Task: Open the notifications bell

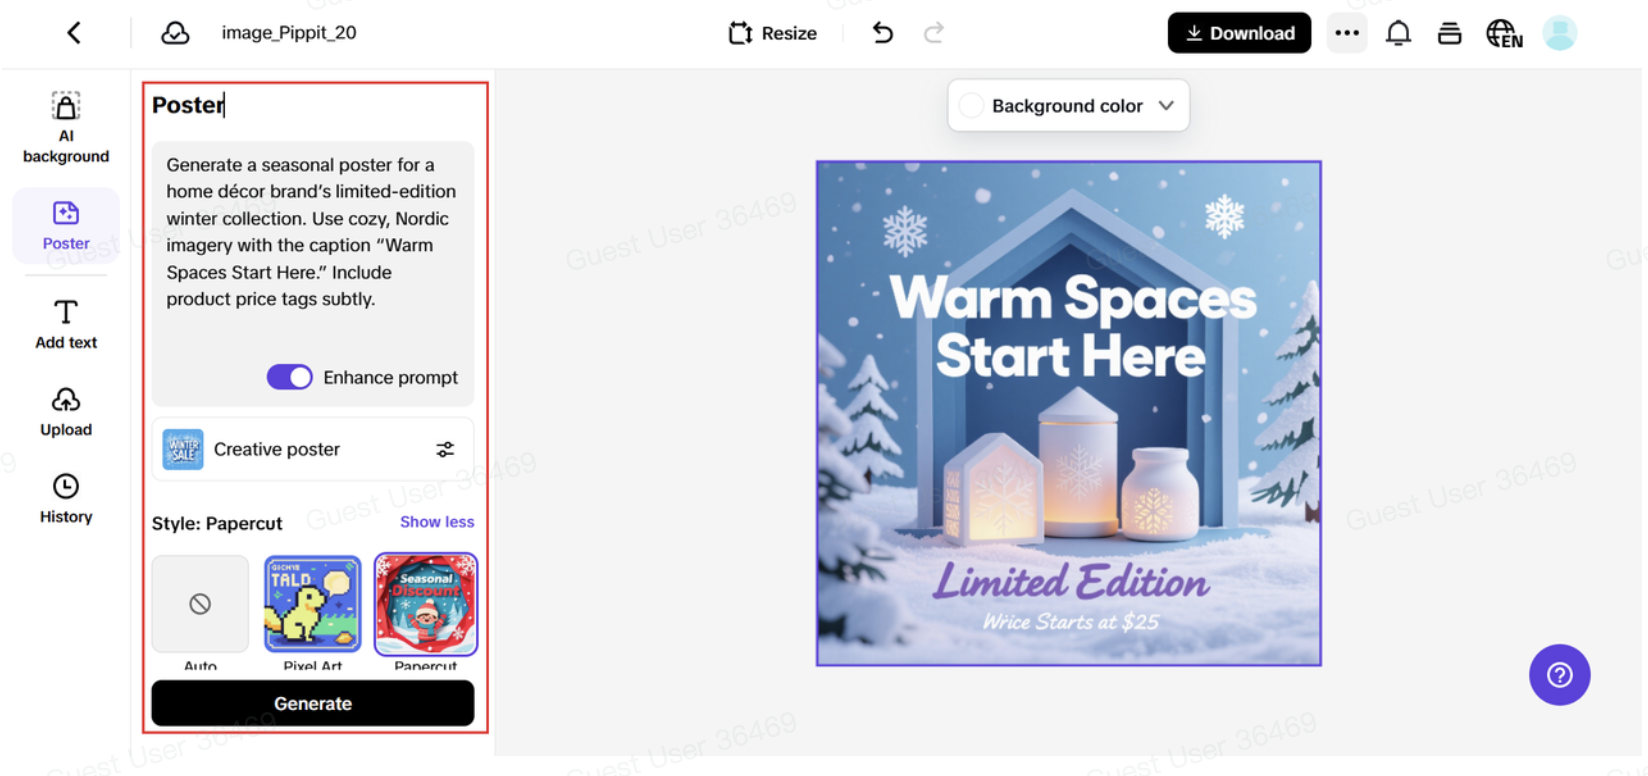Action: pyautogui.click(x=1398, y=33)
